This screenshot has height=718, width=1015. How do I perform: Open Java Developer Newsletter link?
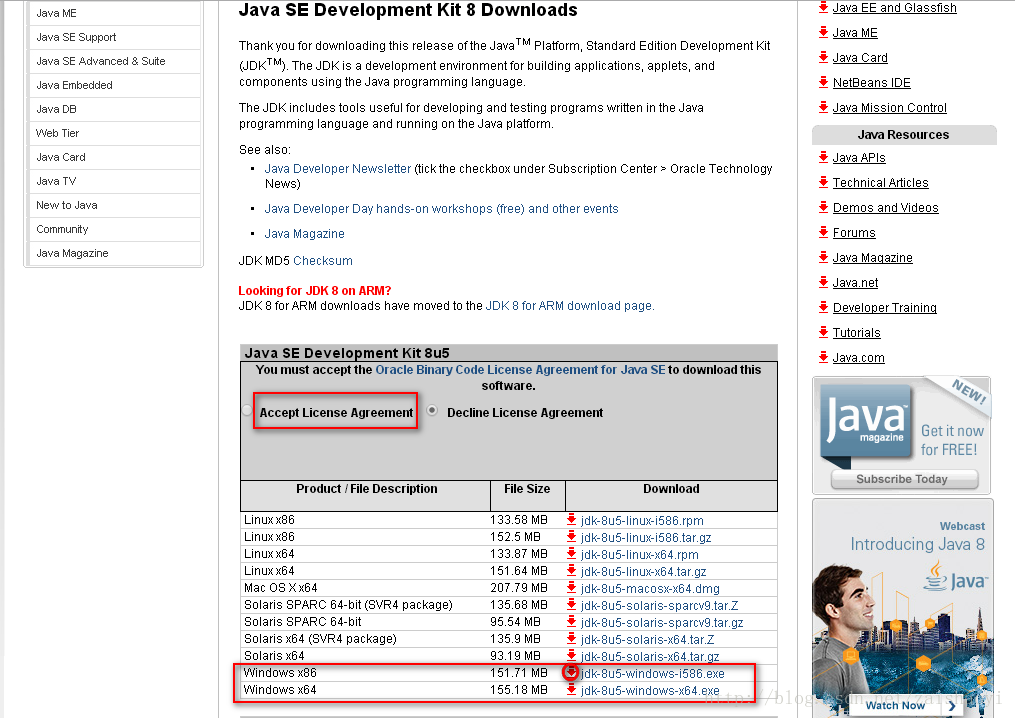pyautogui.click(x=337, y=169)
